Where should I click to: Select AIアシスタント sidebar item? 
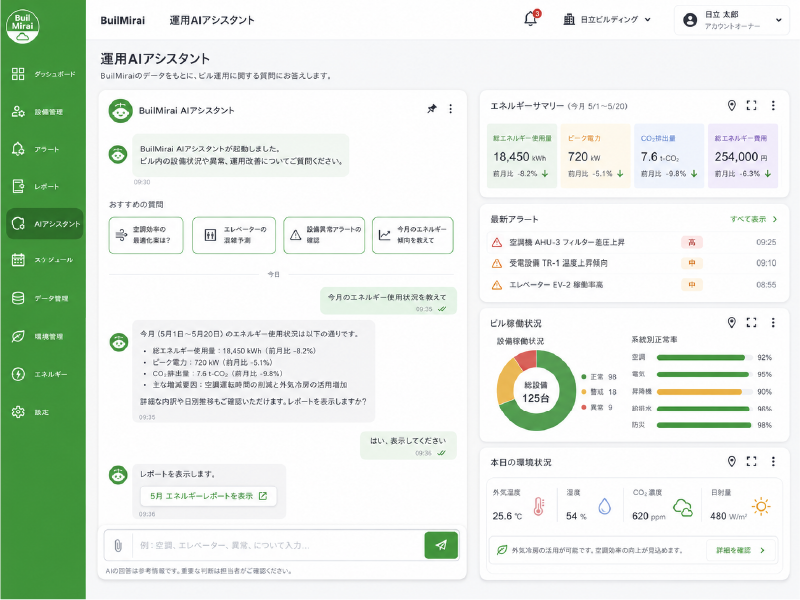tap(44, 223)
